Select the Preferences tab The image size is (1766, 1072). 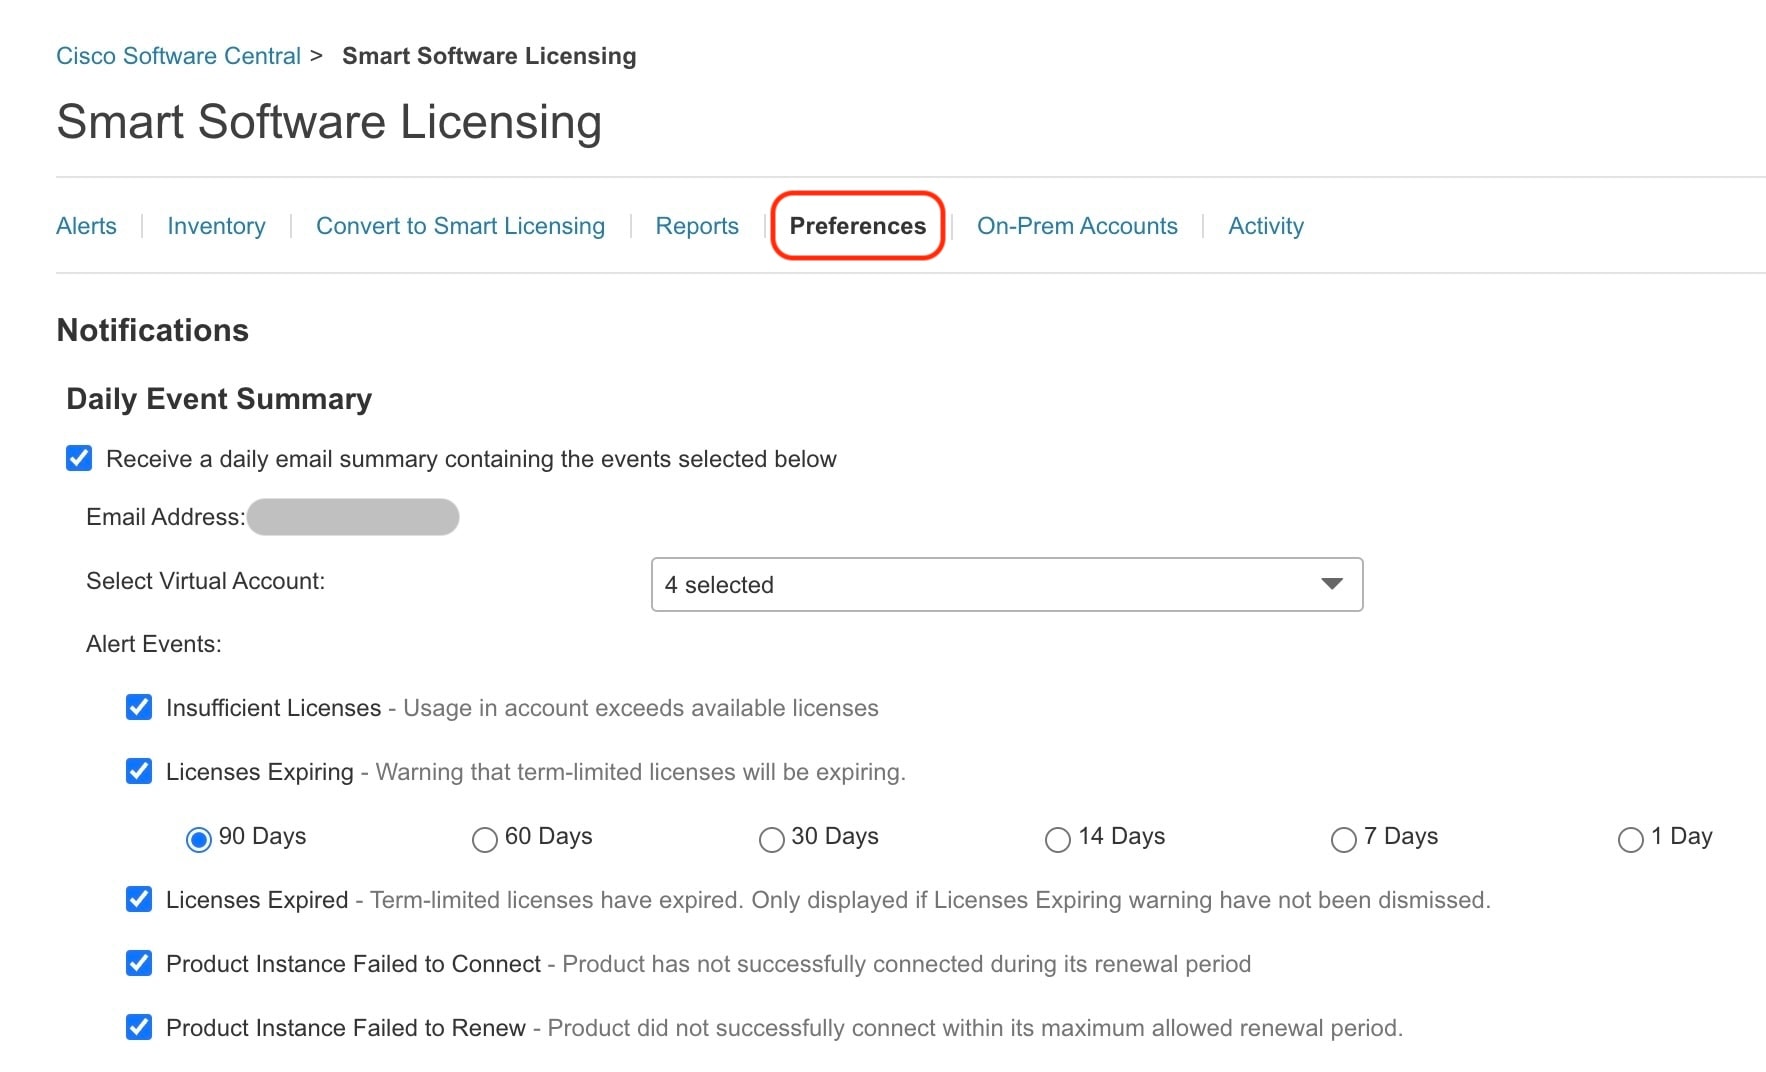[858, 226]
